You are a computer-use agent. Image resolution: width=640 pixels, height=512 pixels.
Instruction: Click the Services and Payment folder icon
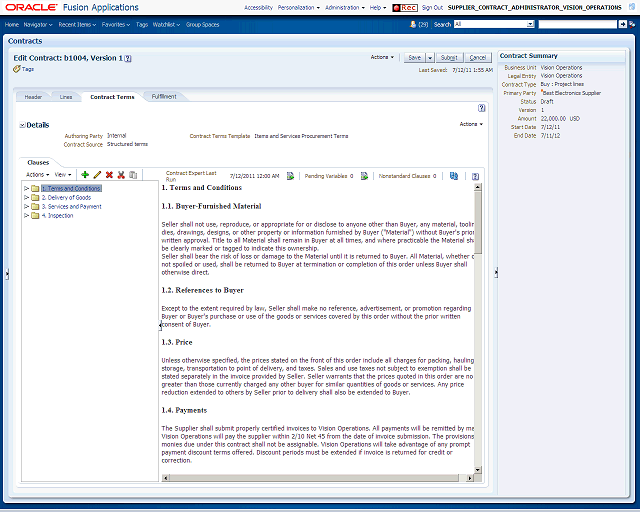[x=36, y=206]
